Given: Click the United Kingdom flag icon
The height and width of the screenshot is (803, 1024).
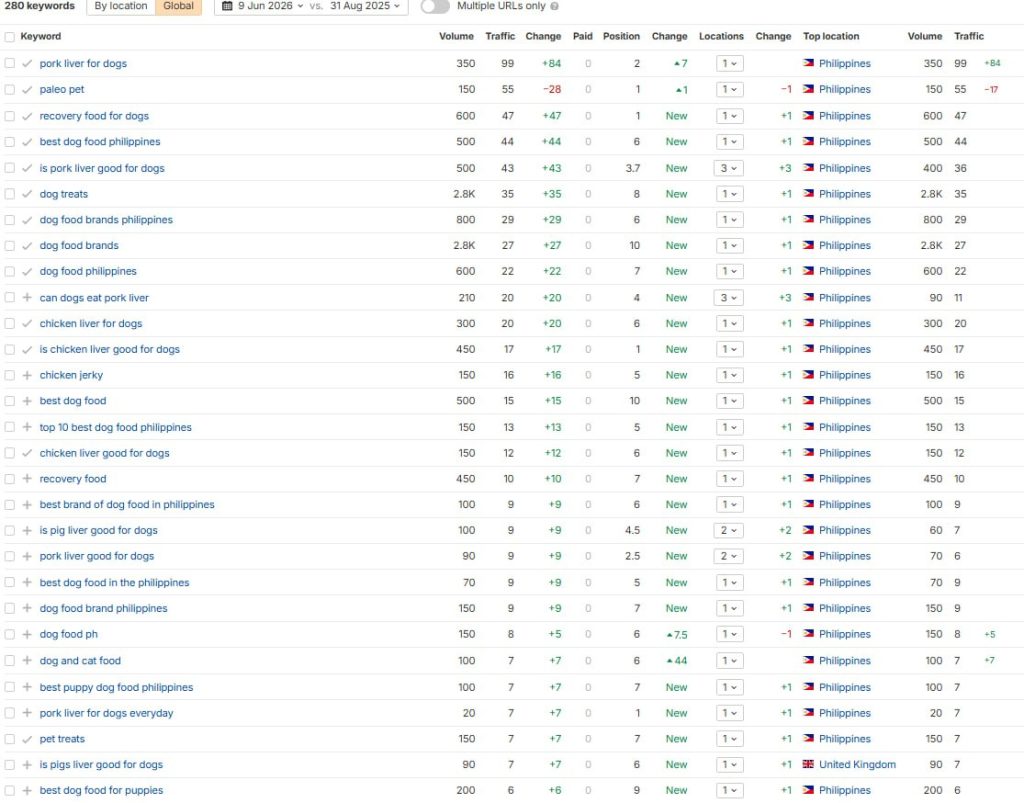Looking at the screenshot, I should click(x=808, y=764).
